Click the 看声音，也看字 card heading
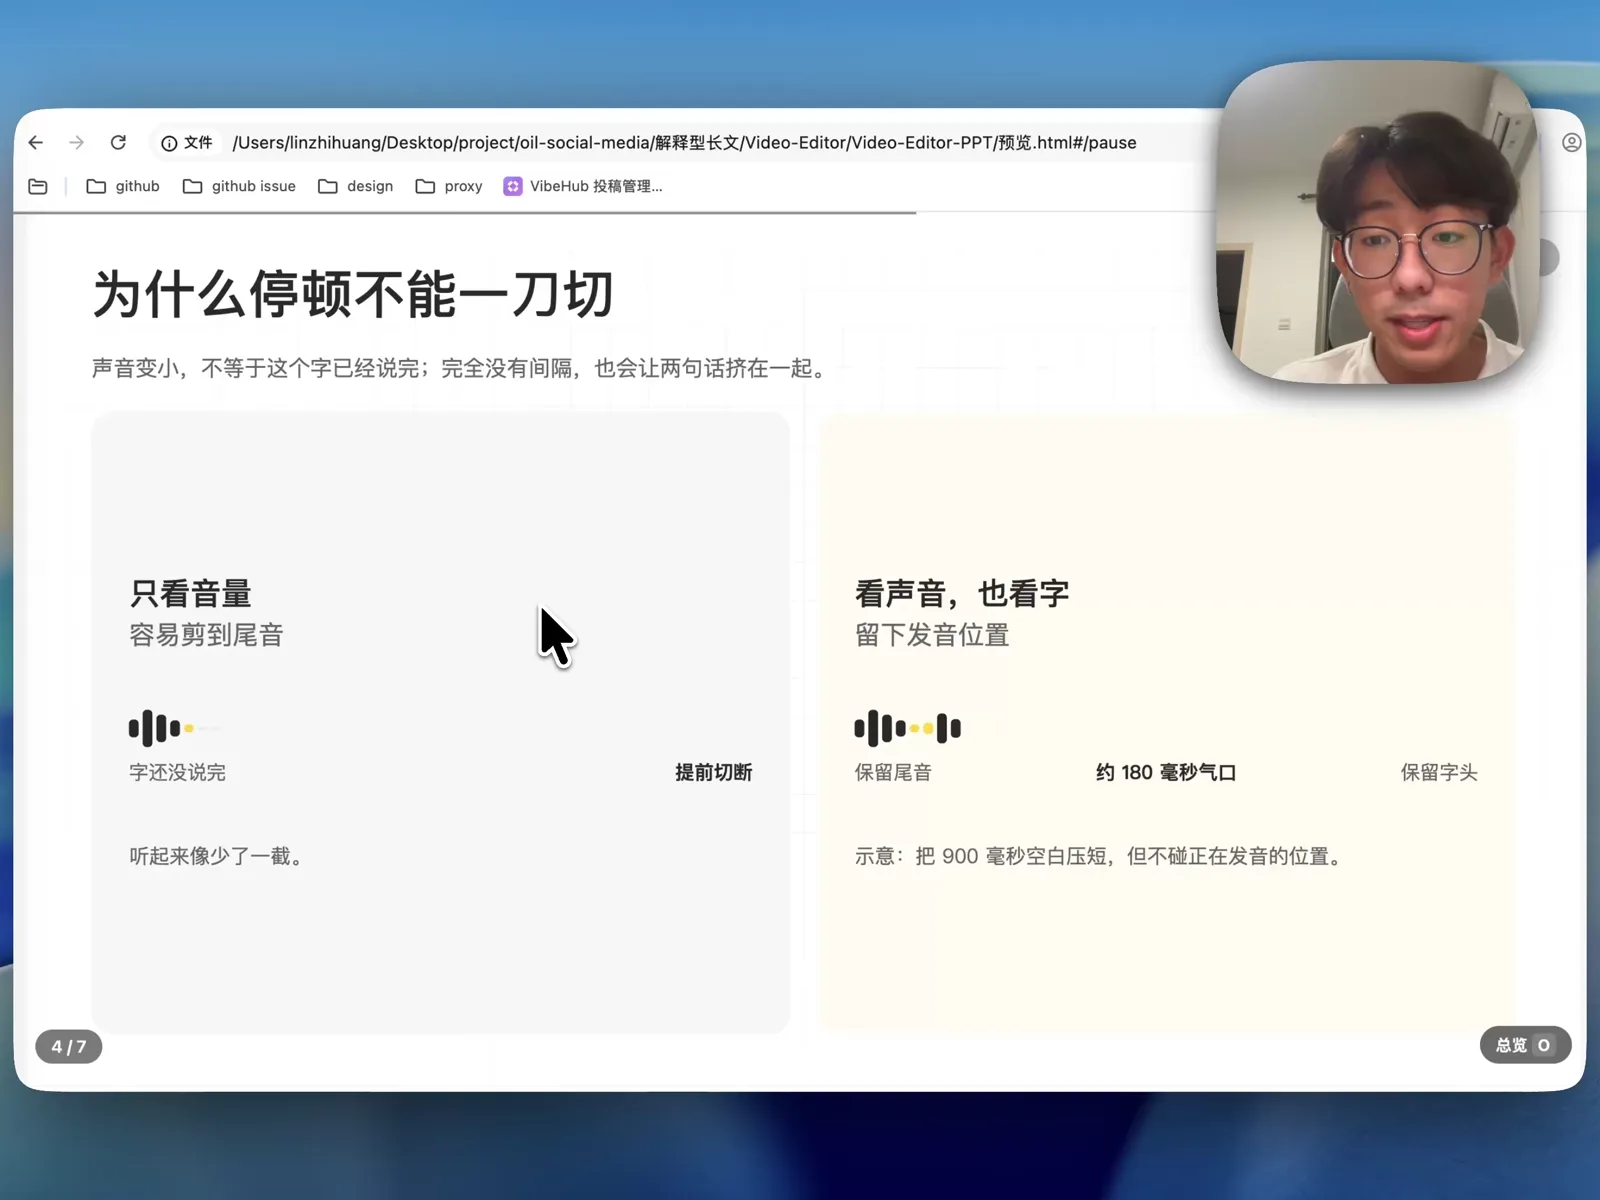Viewport: 1600px width, 1200px height. click(x=962, y=593)
